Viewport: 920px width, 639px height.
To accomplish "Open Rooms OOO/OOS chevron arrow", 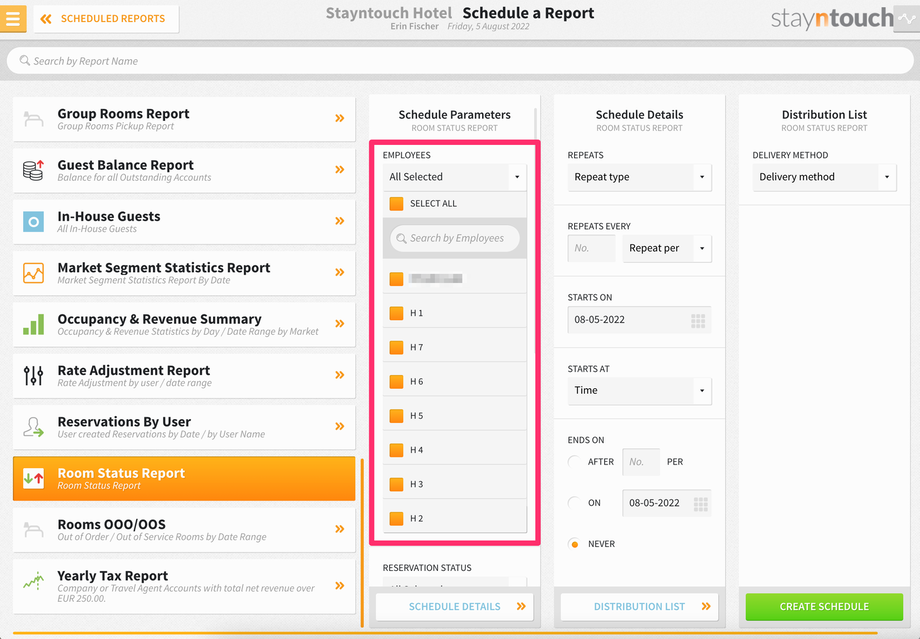I will tap(340, 529).
